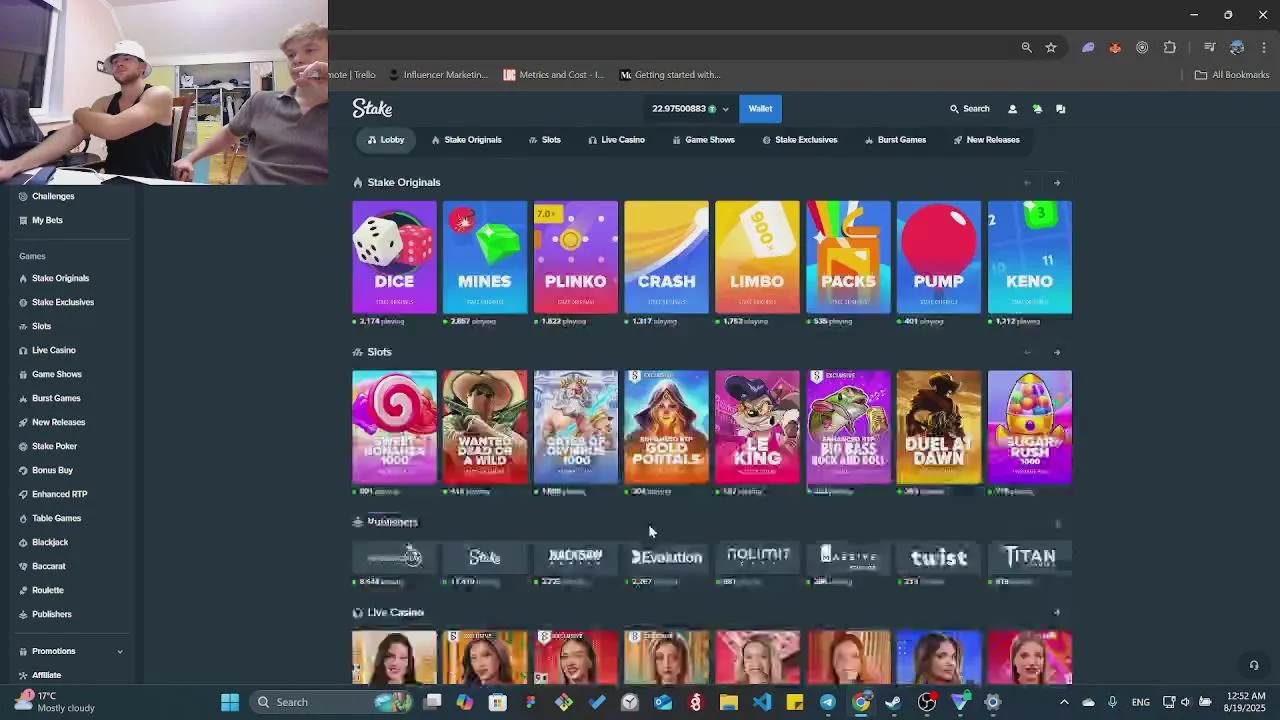This screenshot has height=720, width=1280.
Task: Open the Keno game tile
Action: coord(1030,257)
